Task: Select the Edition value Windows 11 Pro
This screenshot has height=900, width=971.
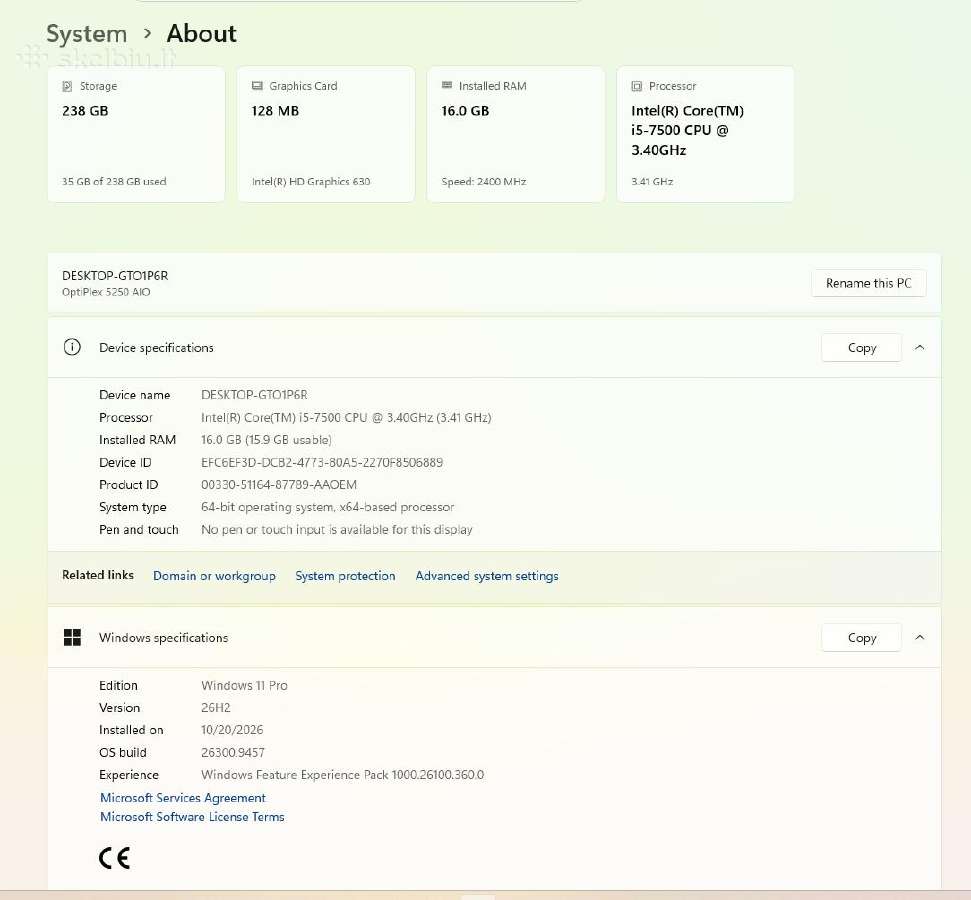Action: 244,685
